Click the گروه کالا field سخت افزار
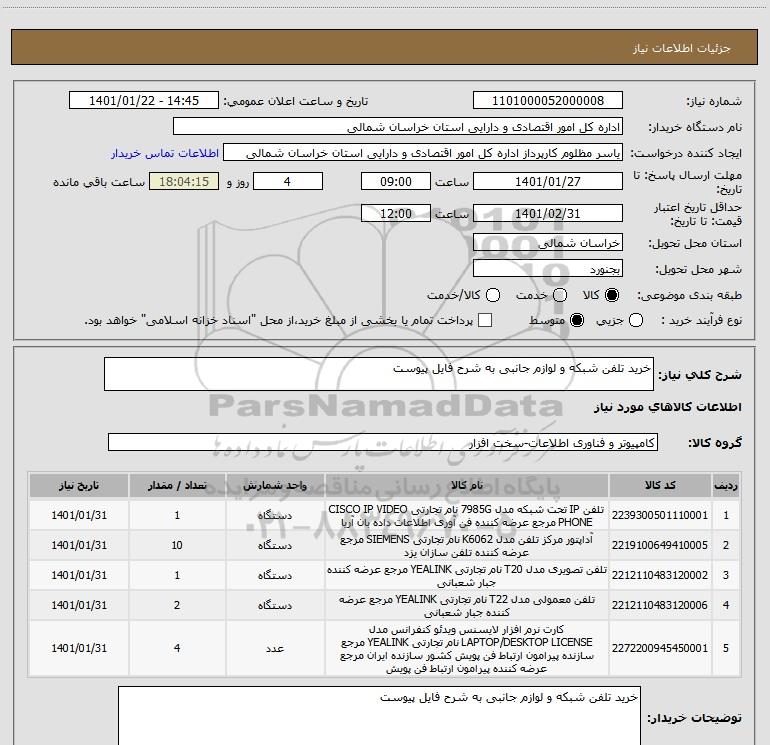770x745 pixels. (383, 442)
